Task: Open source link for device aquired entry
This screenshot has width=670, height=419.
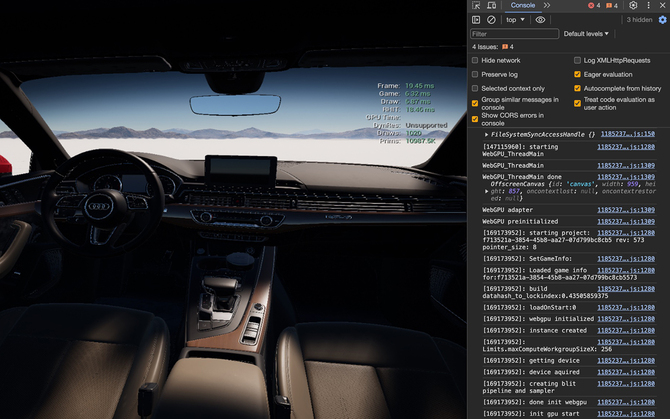Action: click(626, 372)
